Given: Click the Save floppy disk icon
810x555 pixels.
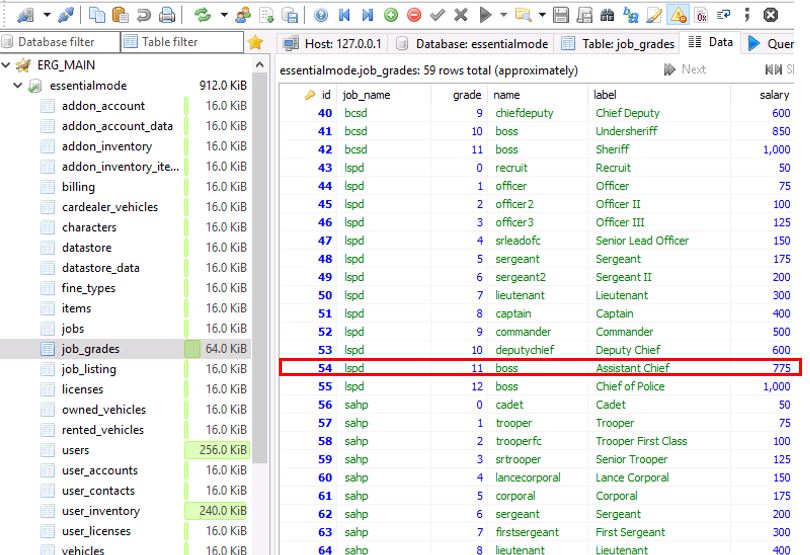Looking at the screenshot, I should (560, 15).
